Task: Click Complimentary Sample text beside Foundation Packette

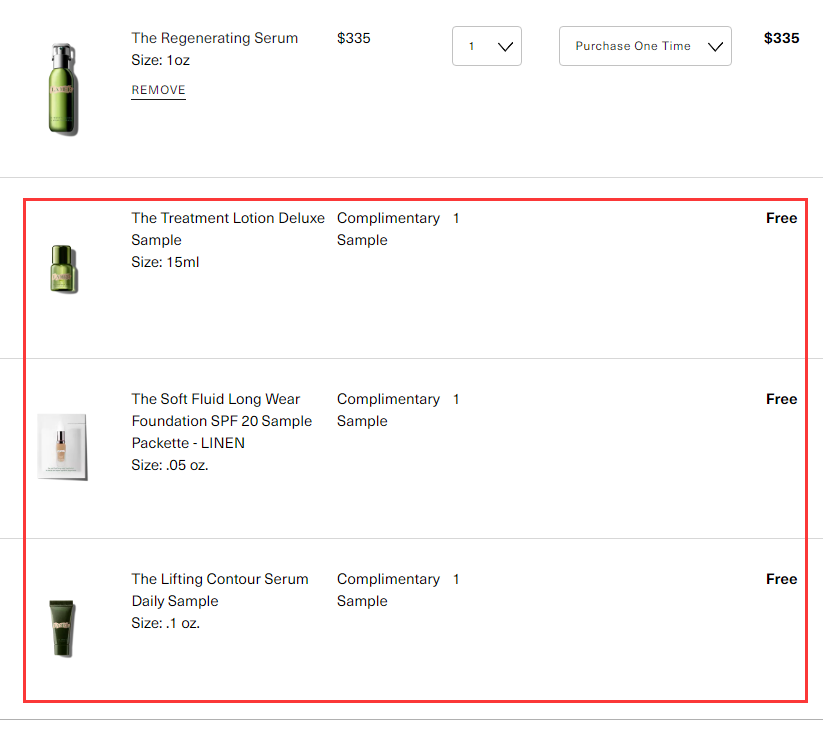Action: 387,410
